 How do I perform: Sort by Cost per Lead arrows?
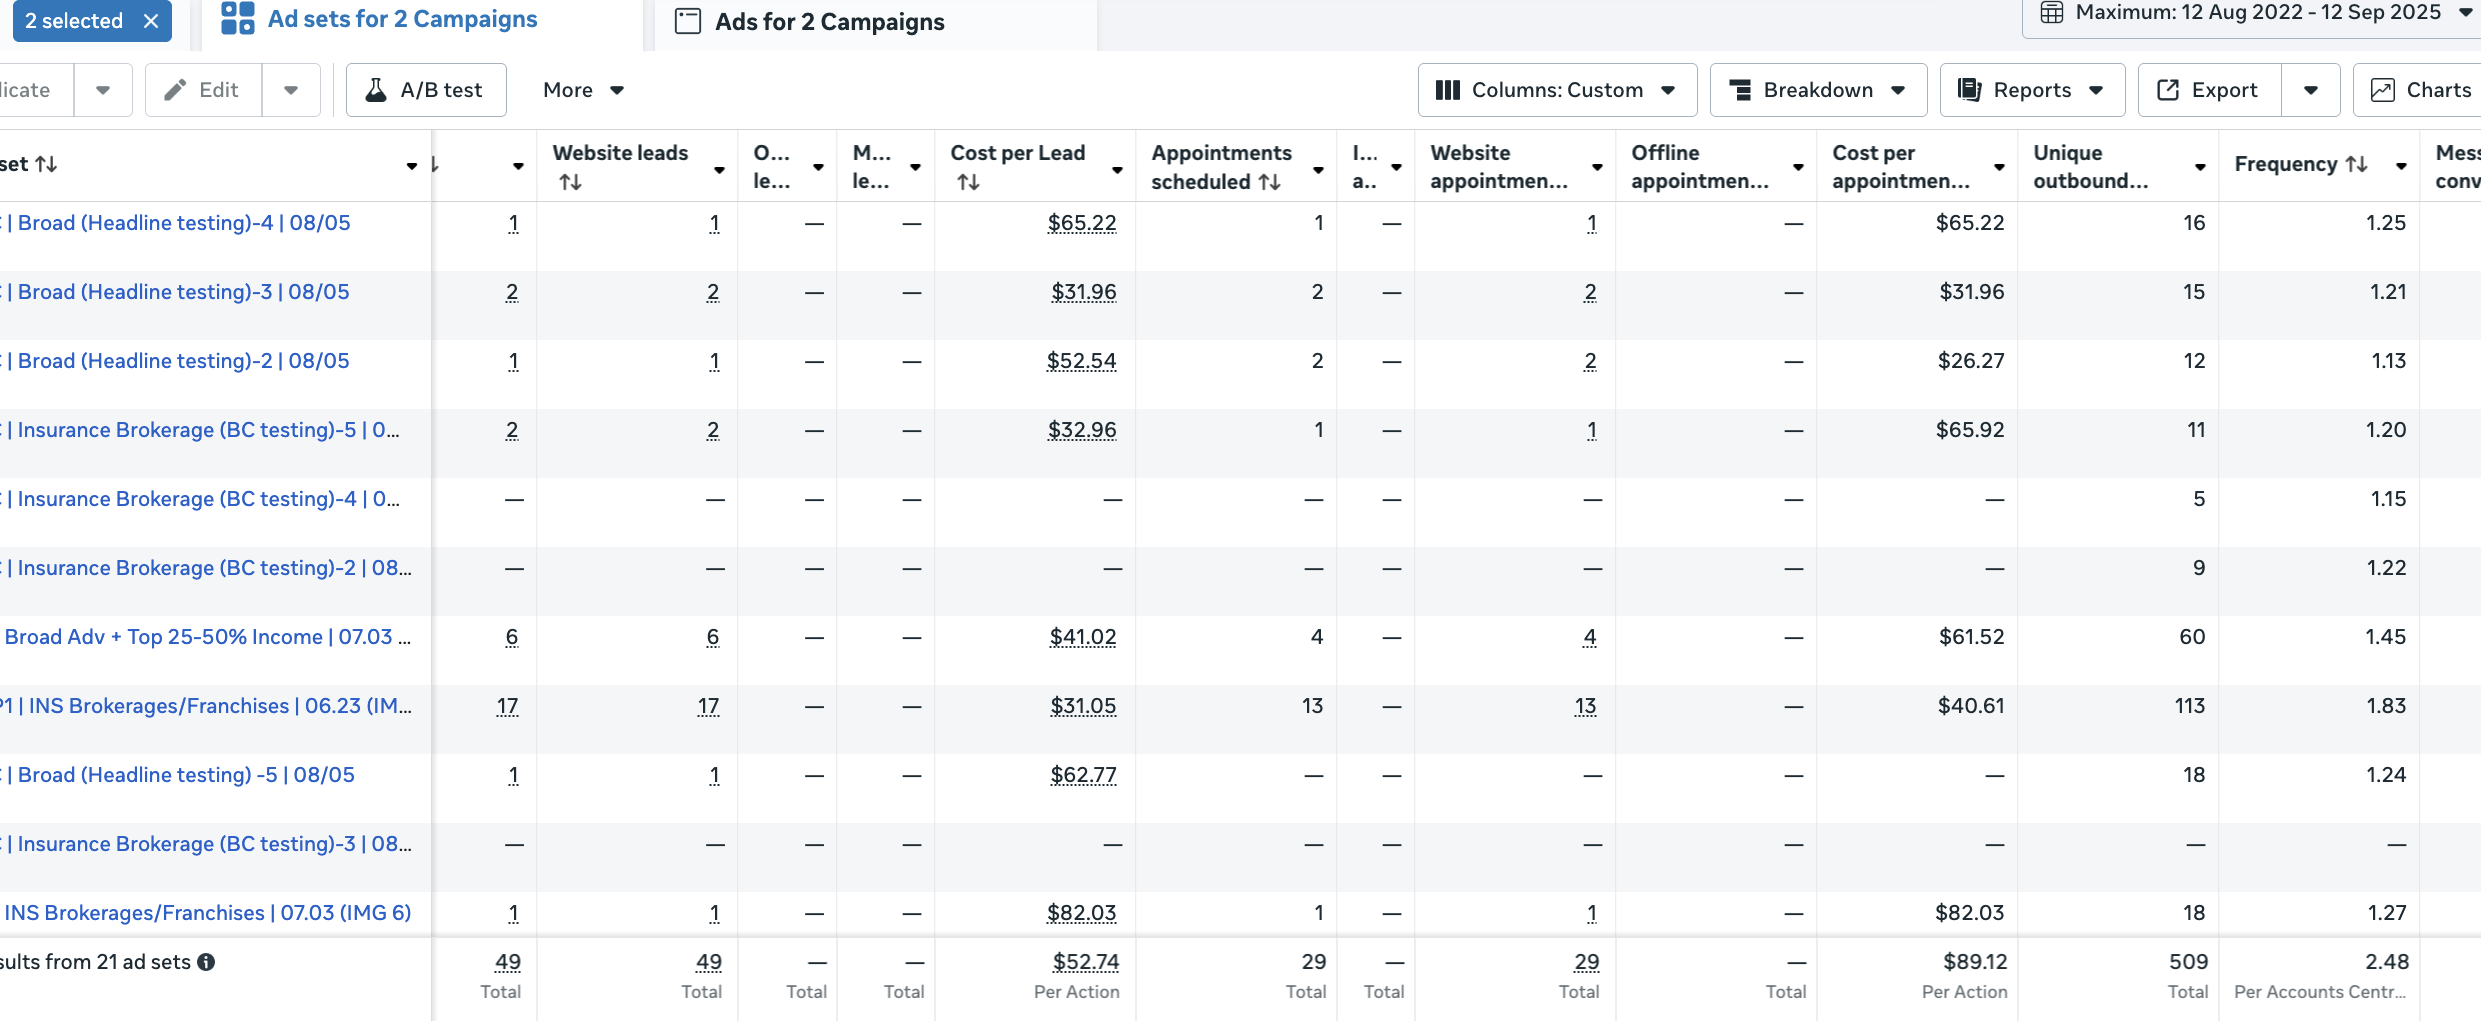click(967, 182)
